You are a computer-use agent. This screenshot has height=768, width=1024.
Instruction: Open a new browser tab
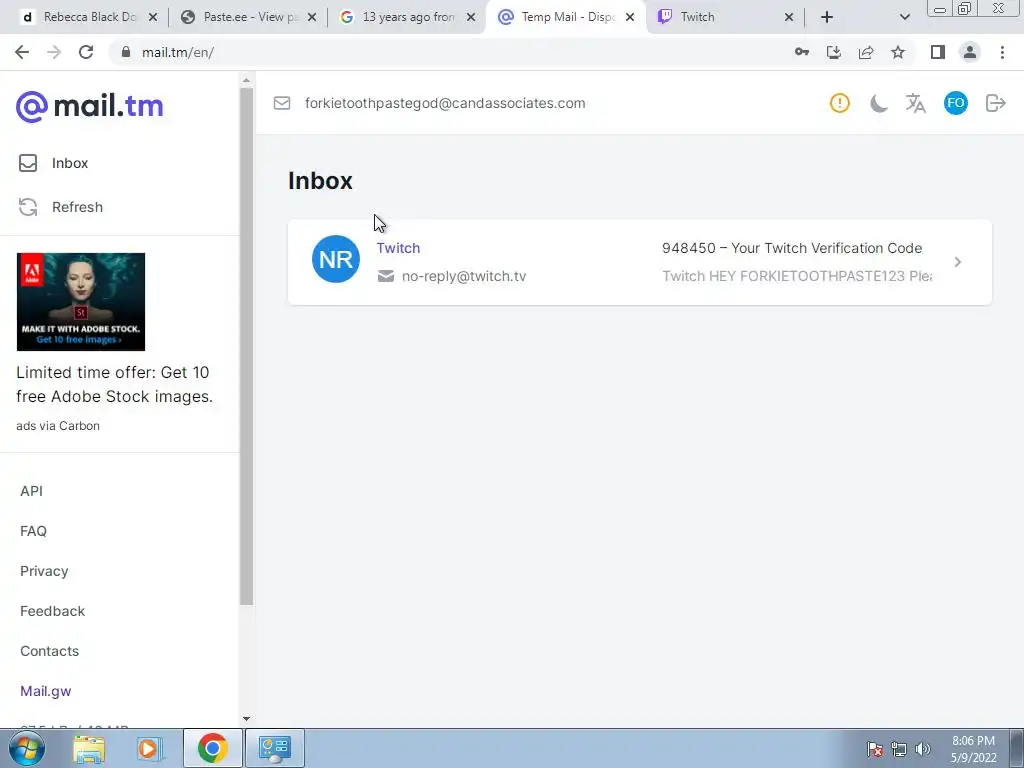(x=827, y=18)
